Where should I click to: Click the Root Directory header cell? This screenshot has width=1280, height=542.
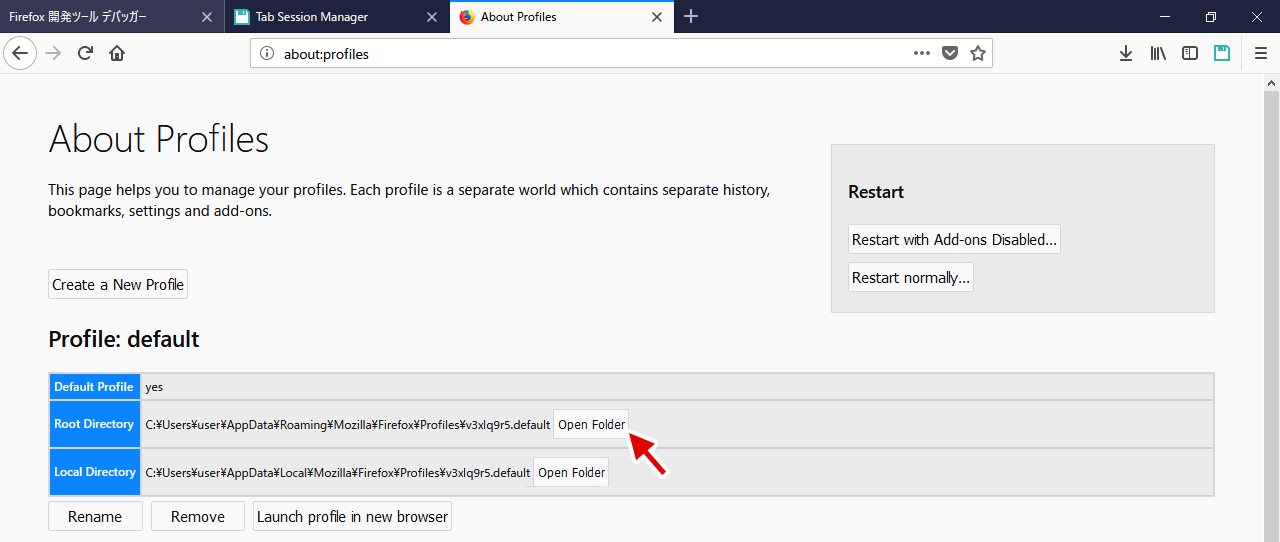tap(94, 424)
